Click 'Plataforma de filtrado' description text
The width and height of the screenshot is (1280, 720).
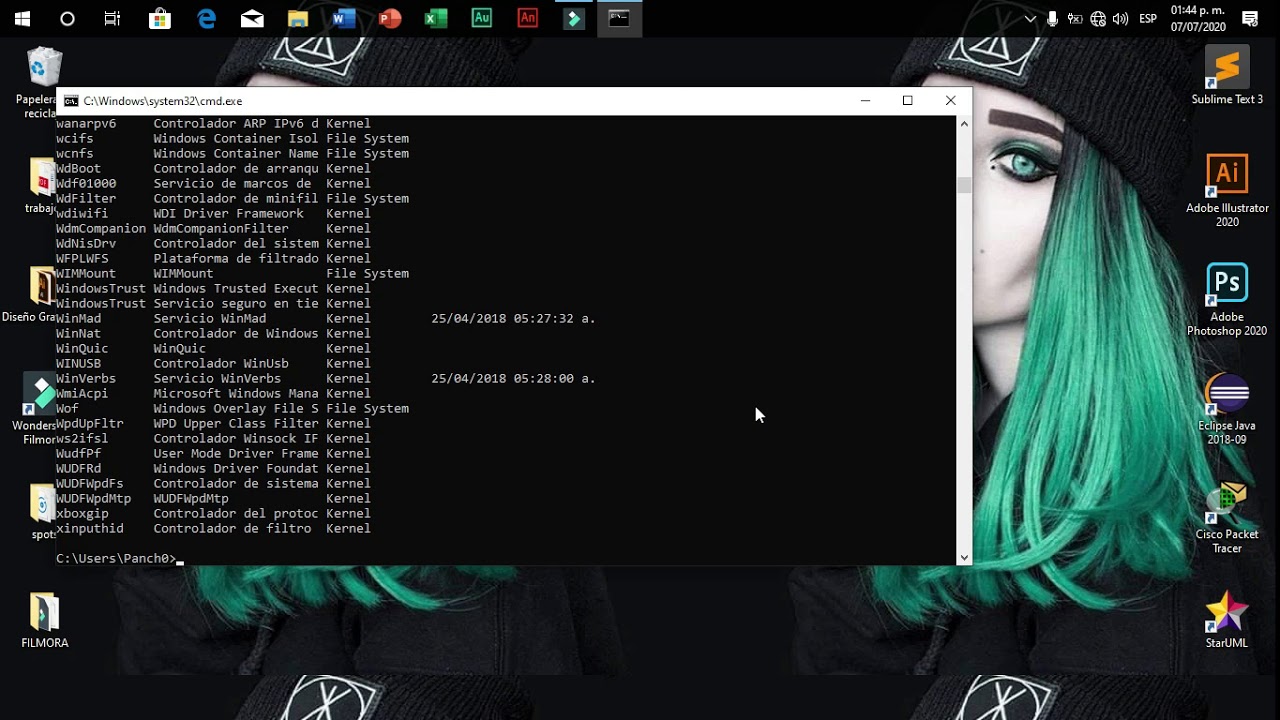[236, 259]
